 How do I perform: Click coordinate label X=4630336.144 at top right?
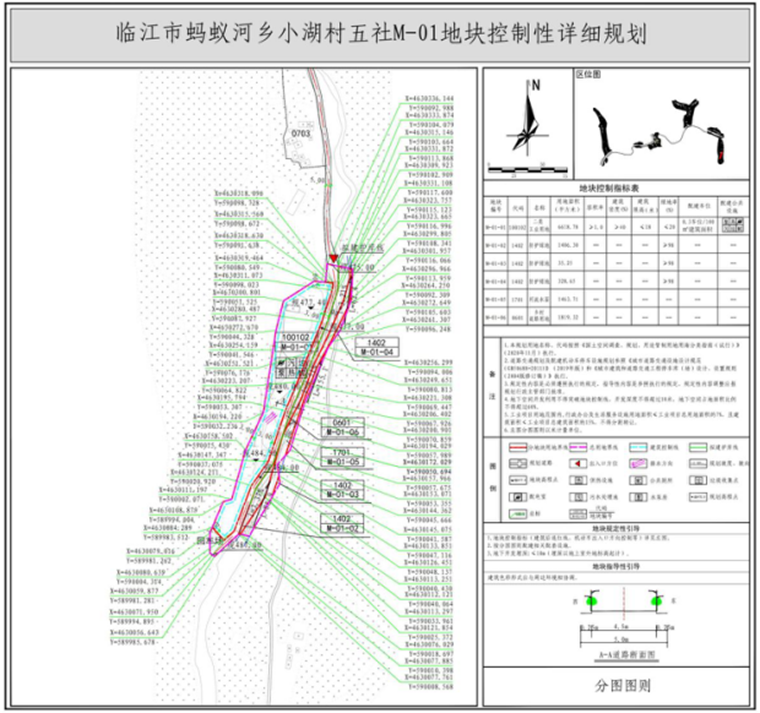(x=430, y=98)
